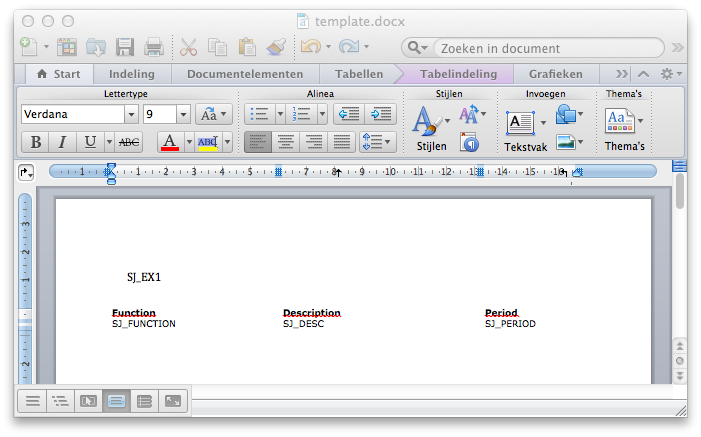701x437 pixels.
Task: Open line spacing options
Action: click(377, 142)
